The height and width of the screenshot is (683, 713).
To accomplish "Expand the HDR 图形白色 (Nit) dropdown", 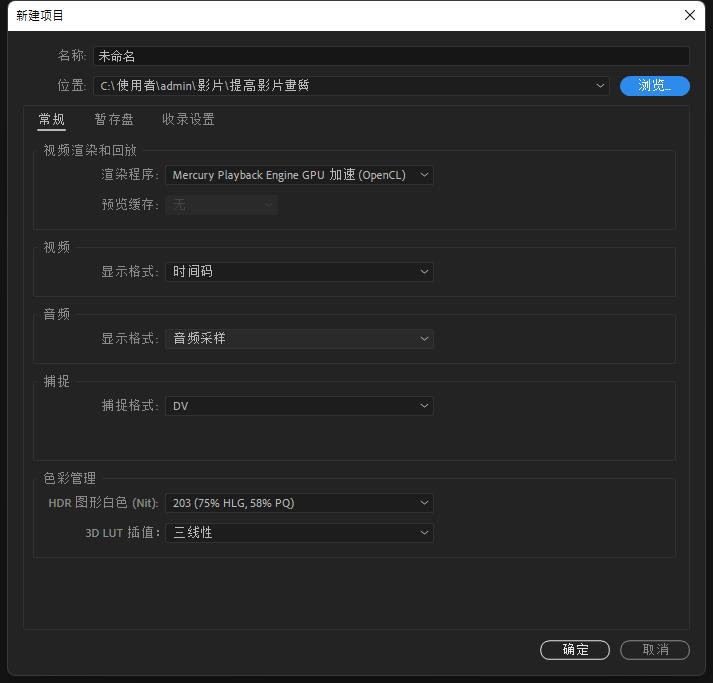I will click(x=298, y=503).
